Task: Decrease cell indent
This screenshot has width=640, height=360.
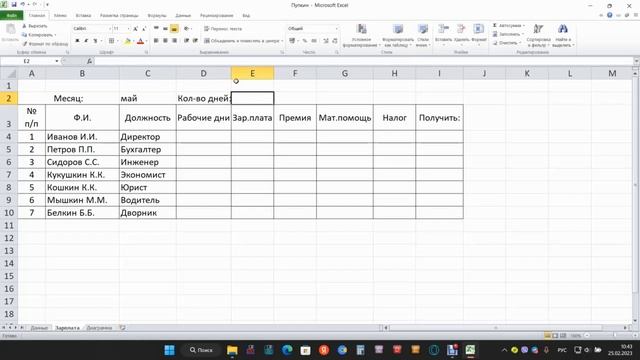Action: (x=186, y=41)
